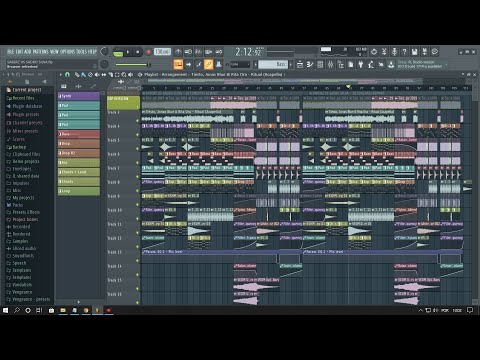Image resolution: width=480 pixels, height=360 pixels.
Task: Click the View playlist icon
Action: 300,64
